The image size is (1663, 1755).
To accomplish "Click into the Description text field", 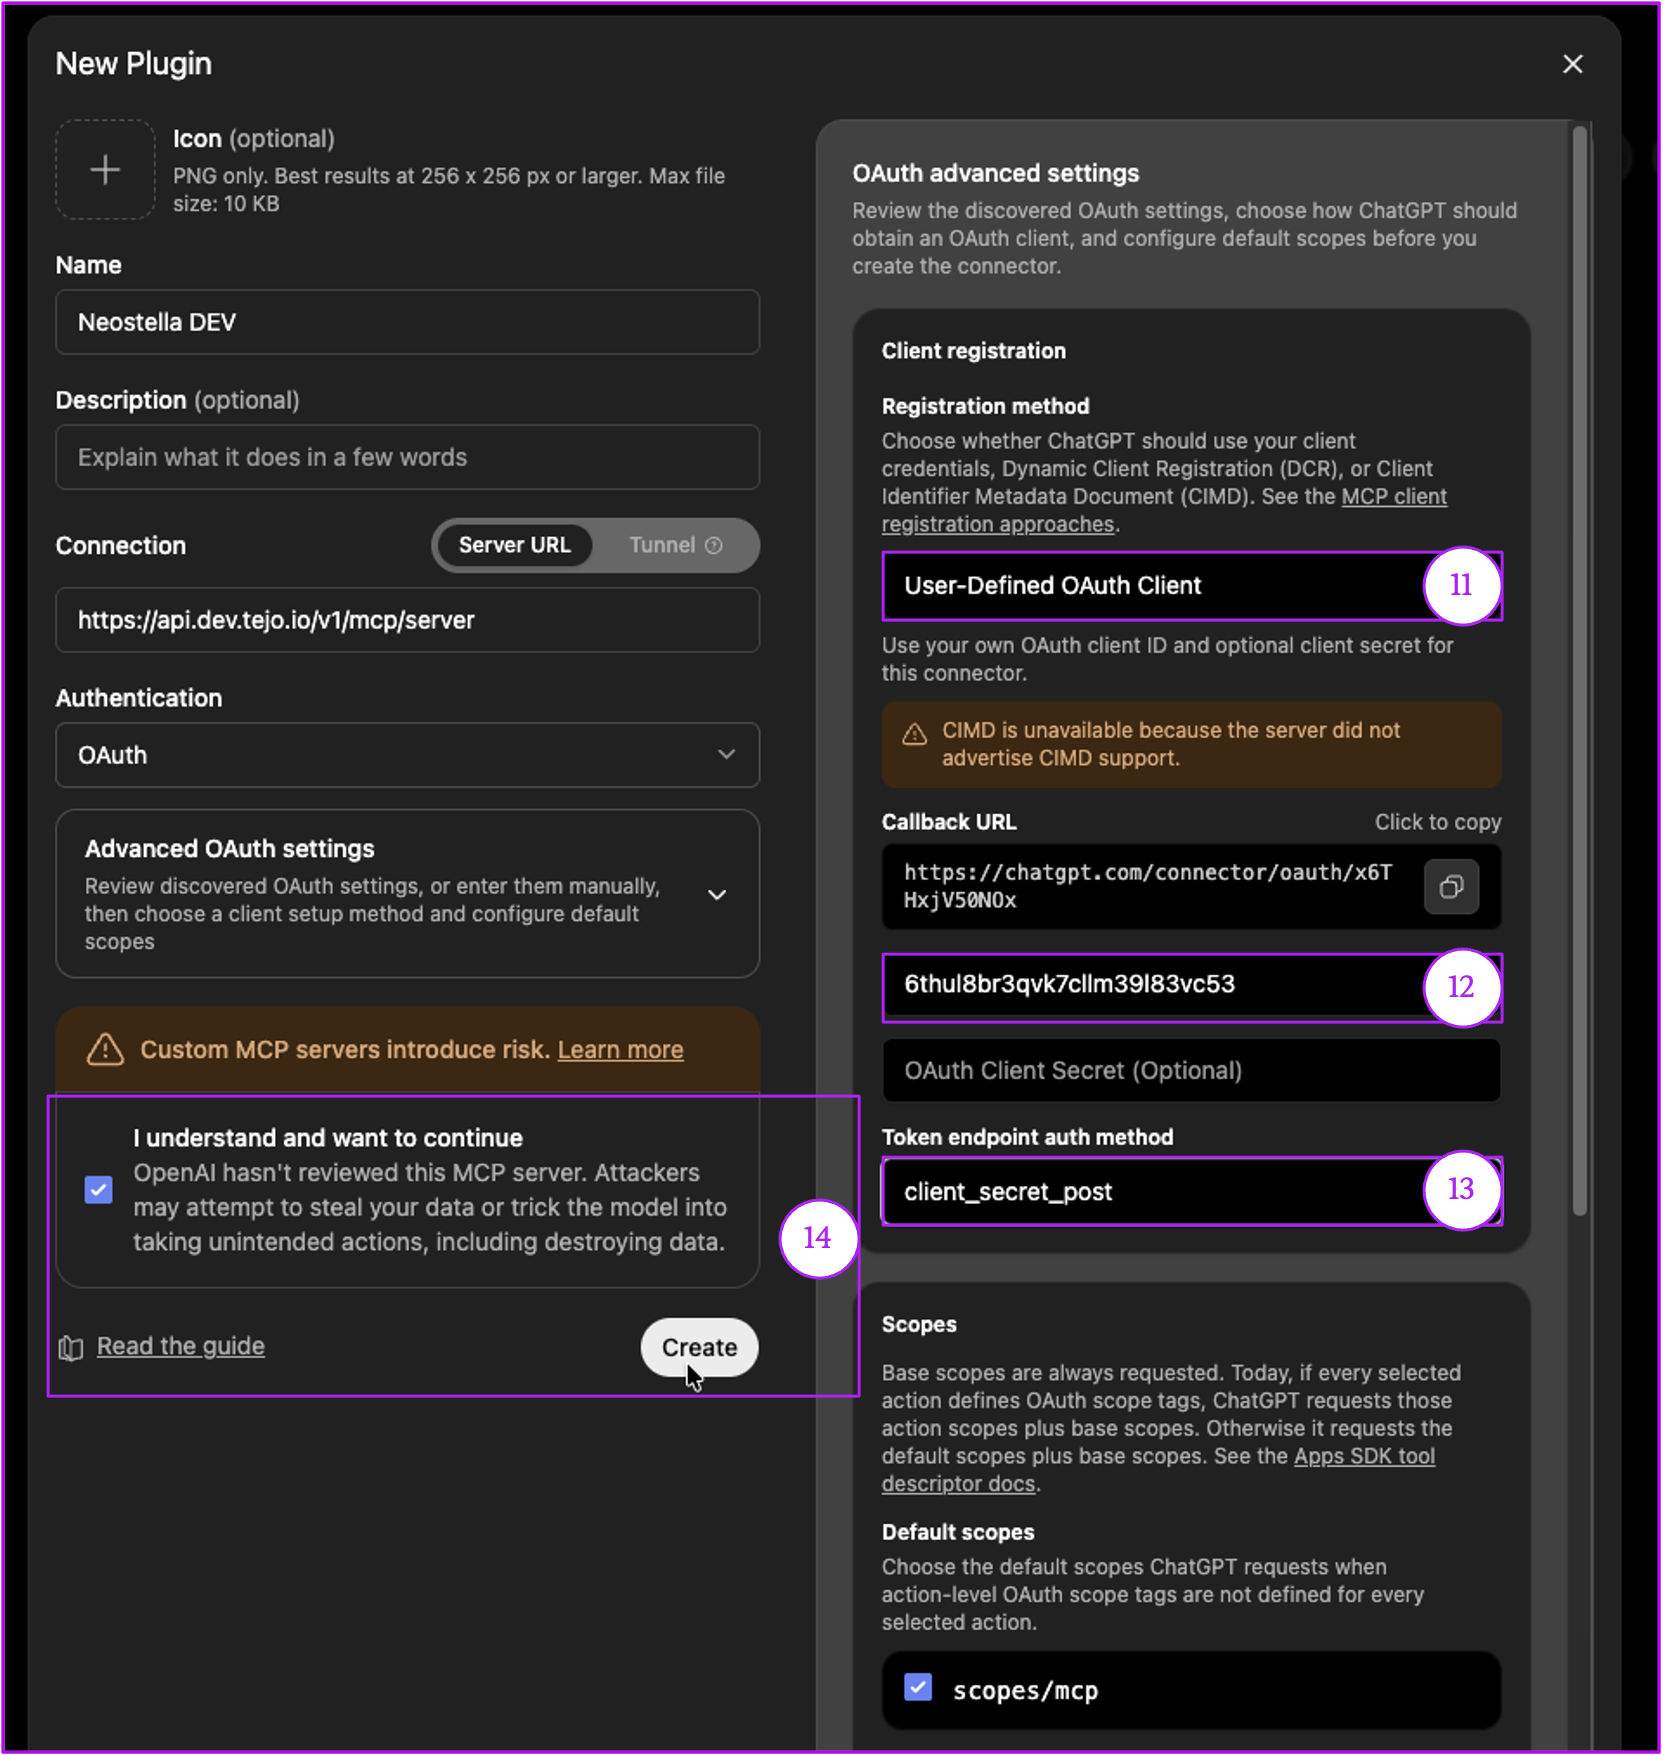I will pos(407,457).
